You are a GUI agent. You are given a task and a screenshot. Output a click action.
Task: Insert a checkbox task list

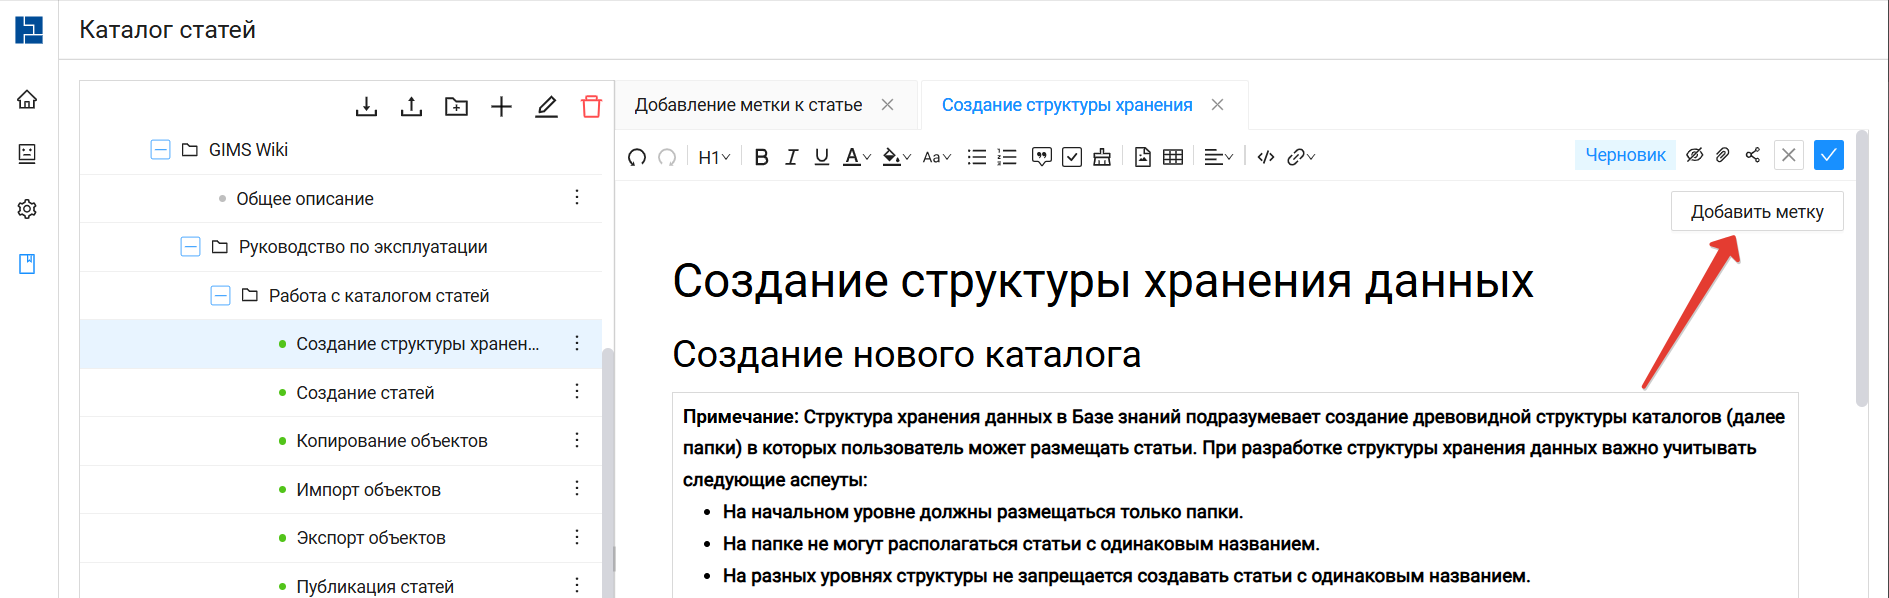pyautogui.click(x=1071, y=157)
